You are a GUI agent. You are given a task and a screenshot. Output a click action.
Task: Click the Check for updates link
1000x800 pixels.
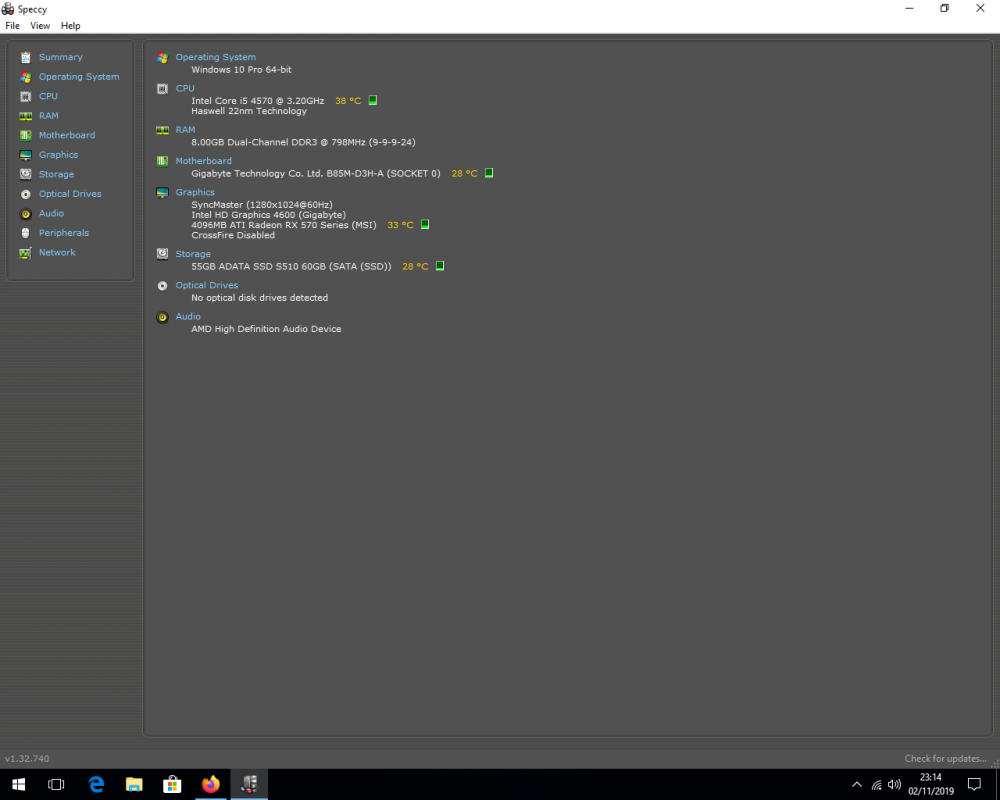945,759
